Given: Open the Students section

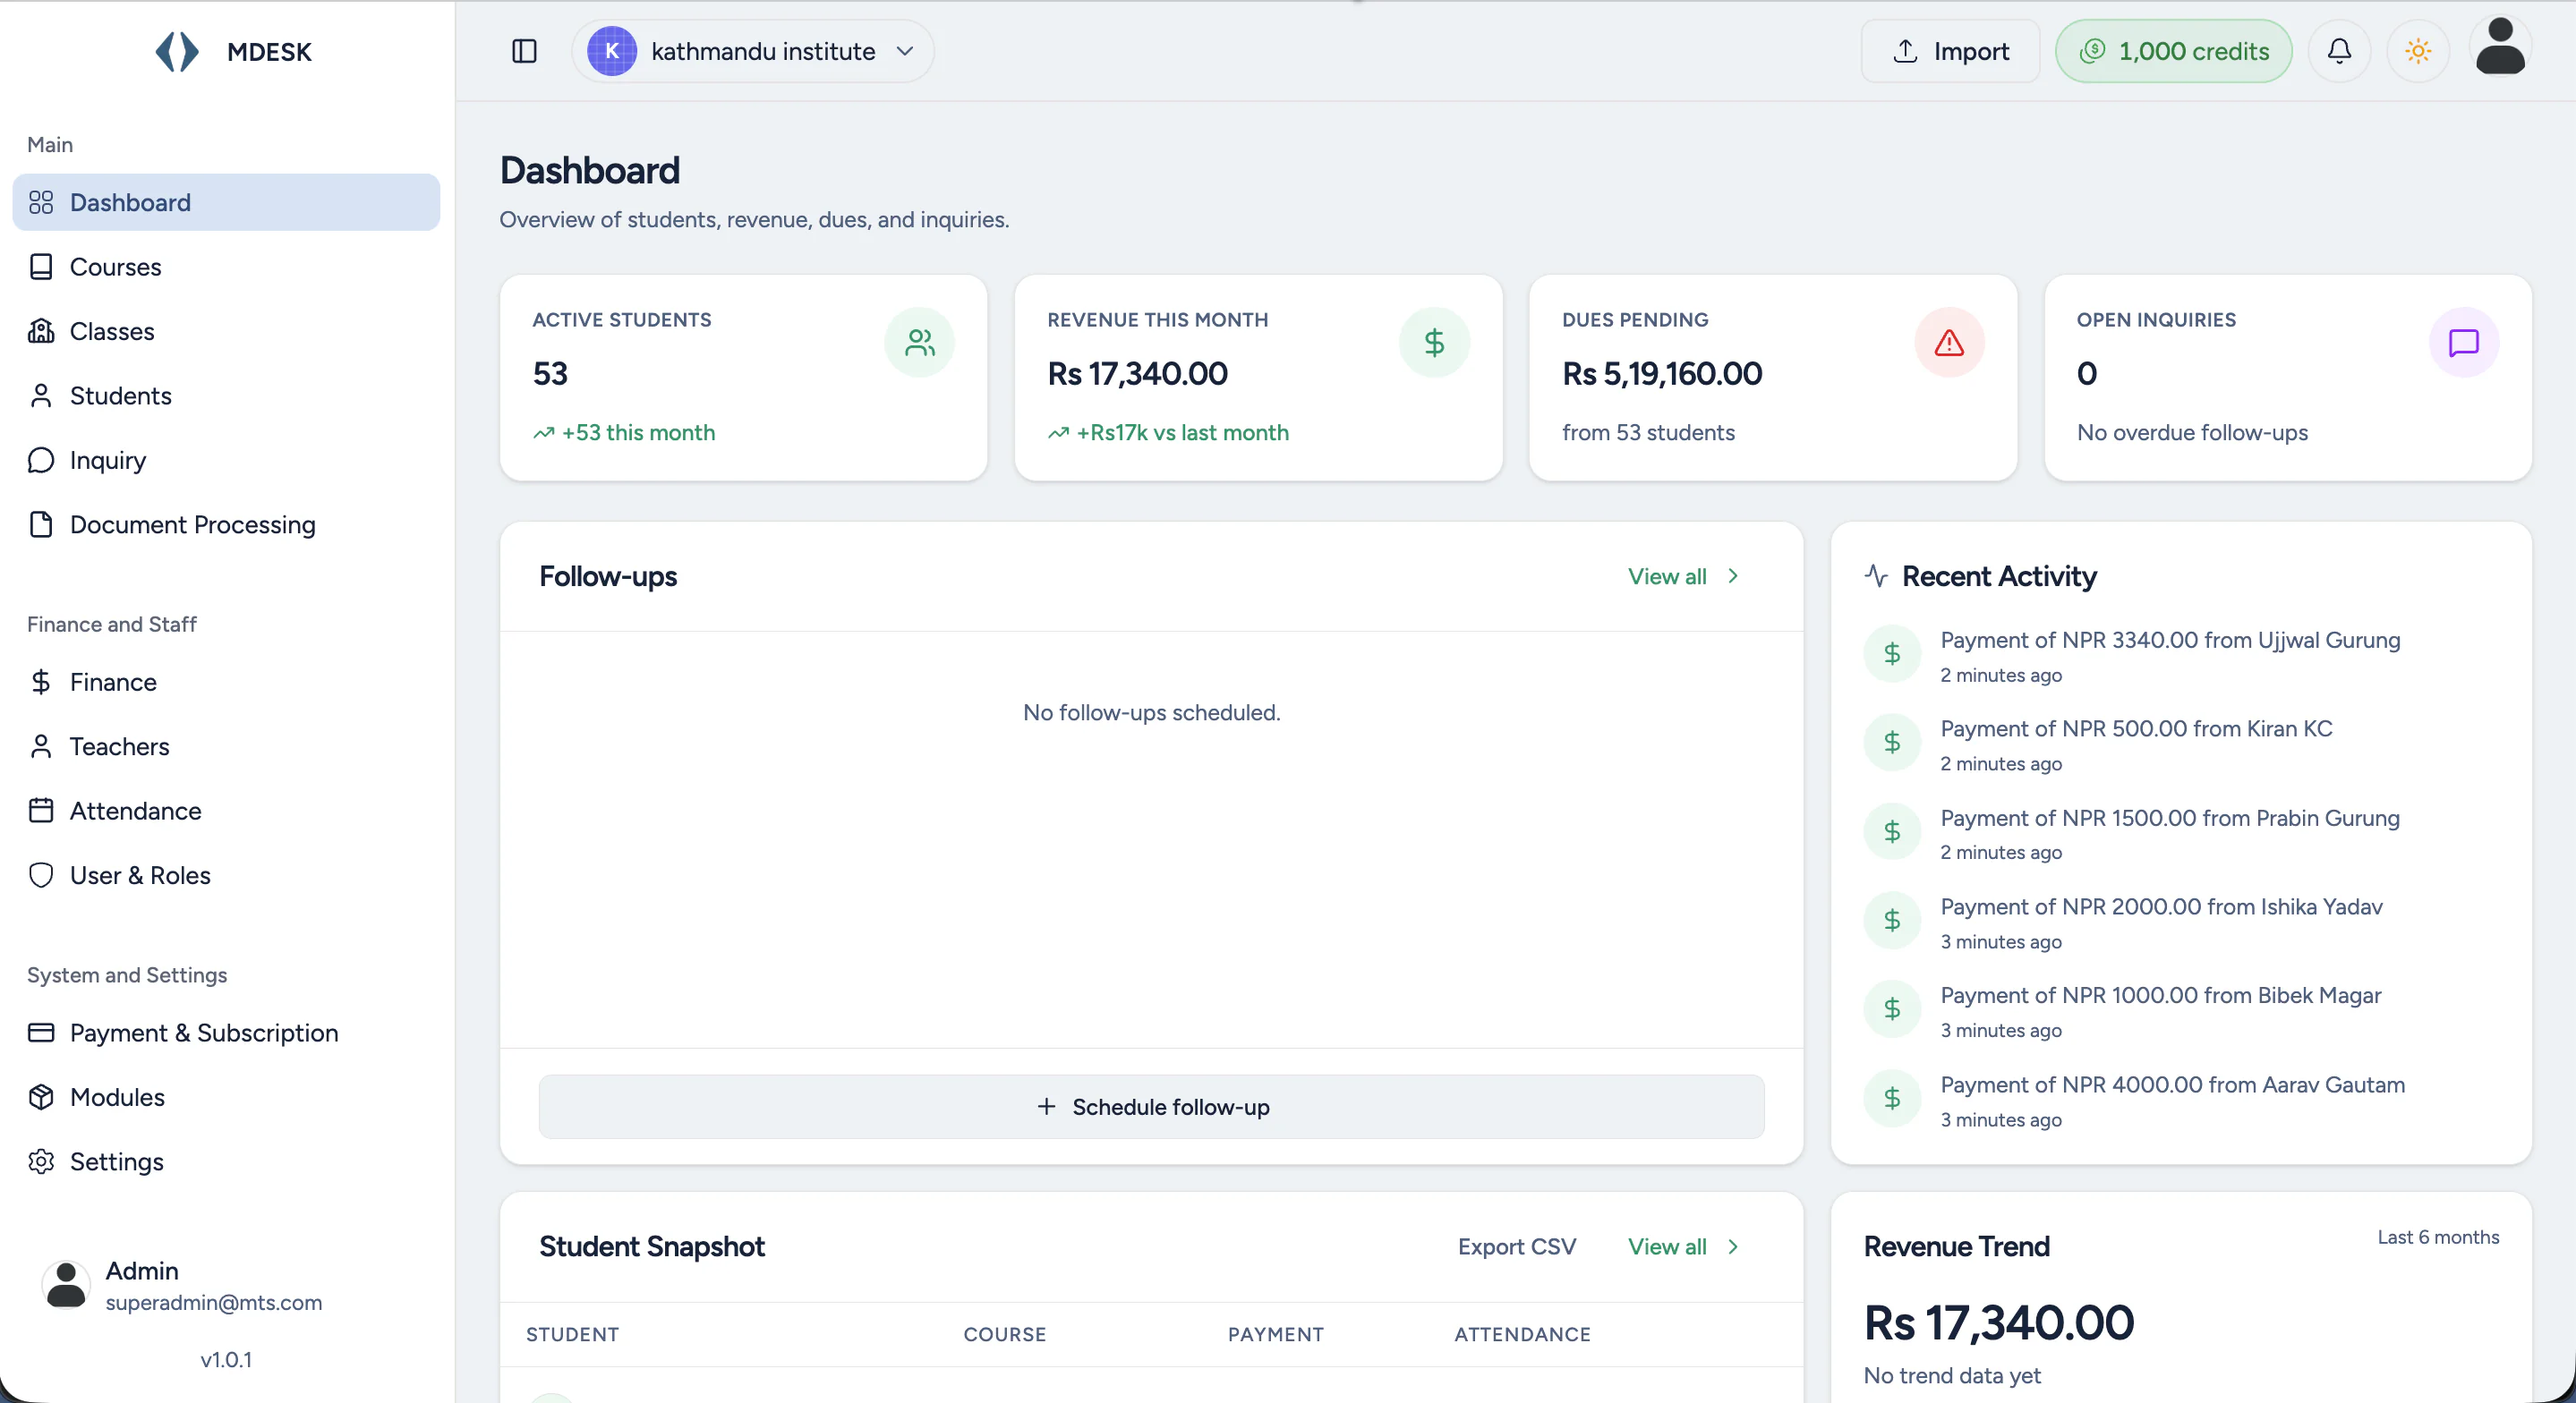Looking at the screenshot, I should (x=226, y=396).
